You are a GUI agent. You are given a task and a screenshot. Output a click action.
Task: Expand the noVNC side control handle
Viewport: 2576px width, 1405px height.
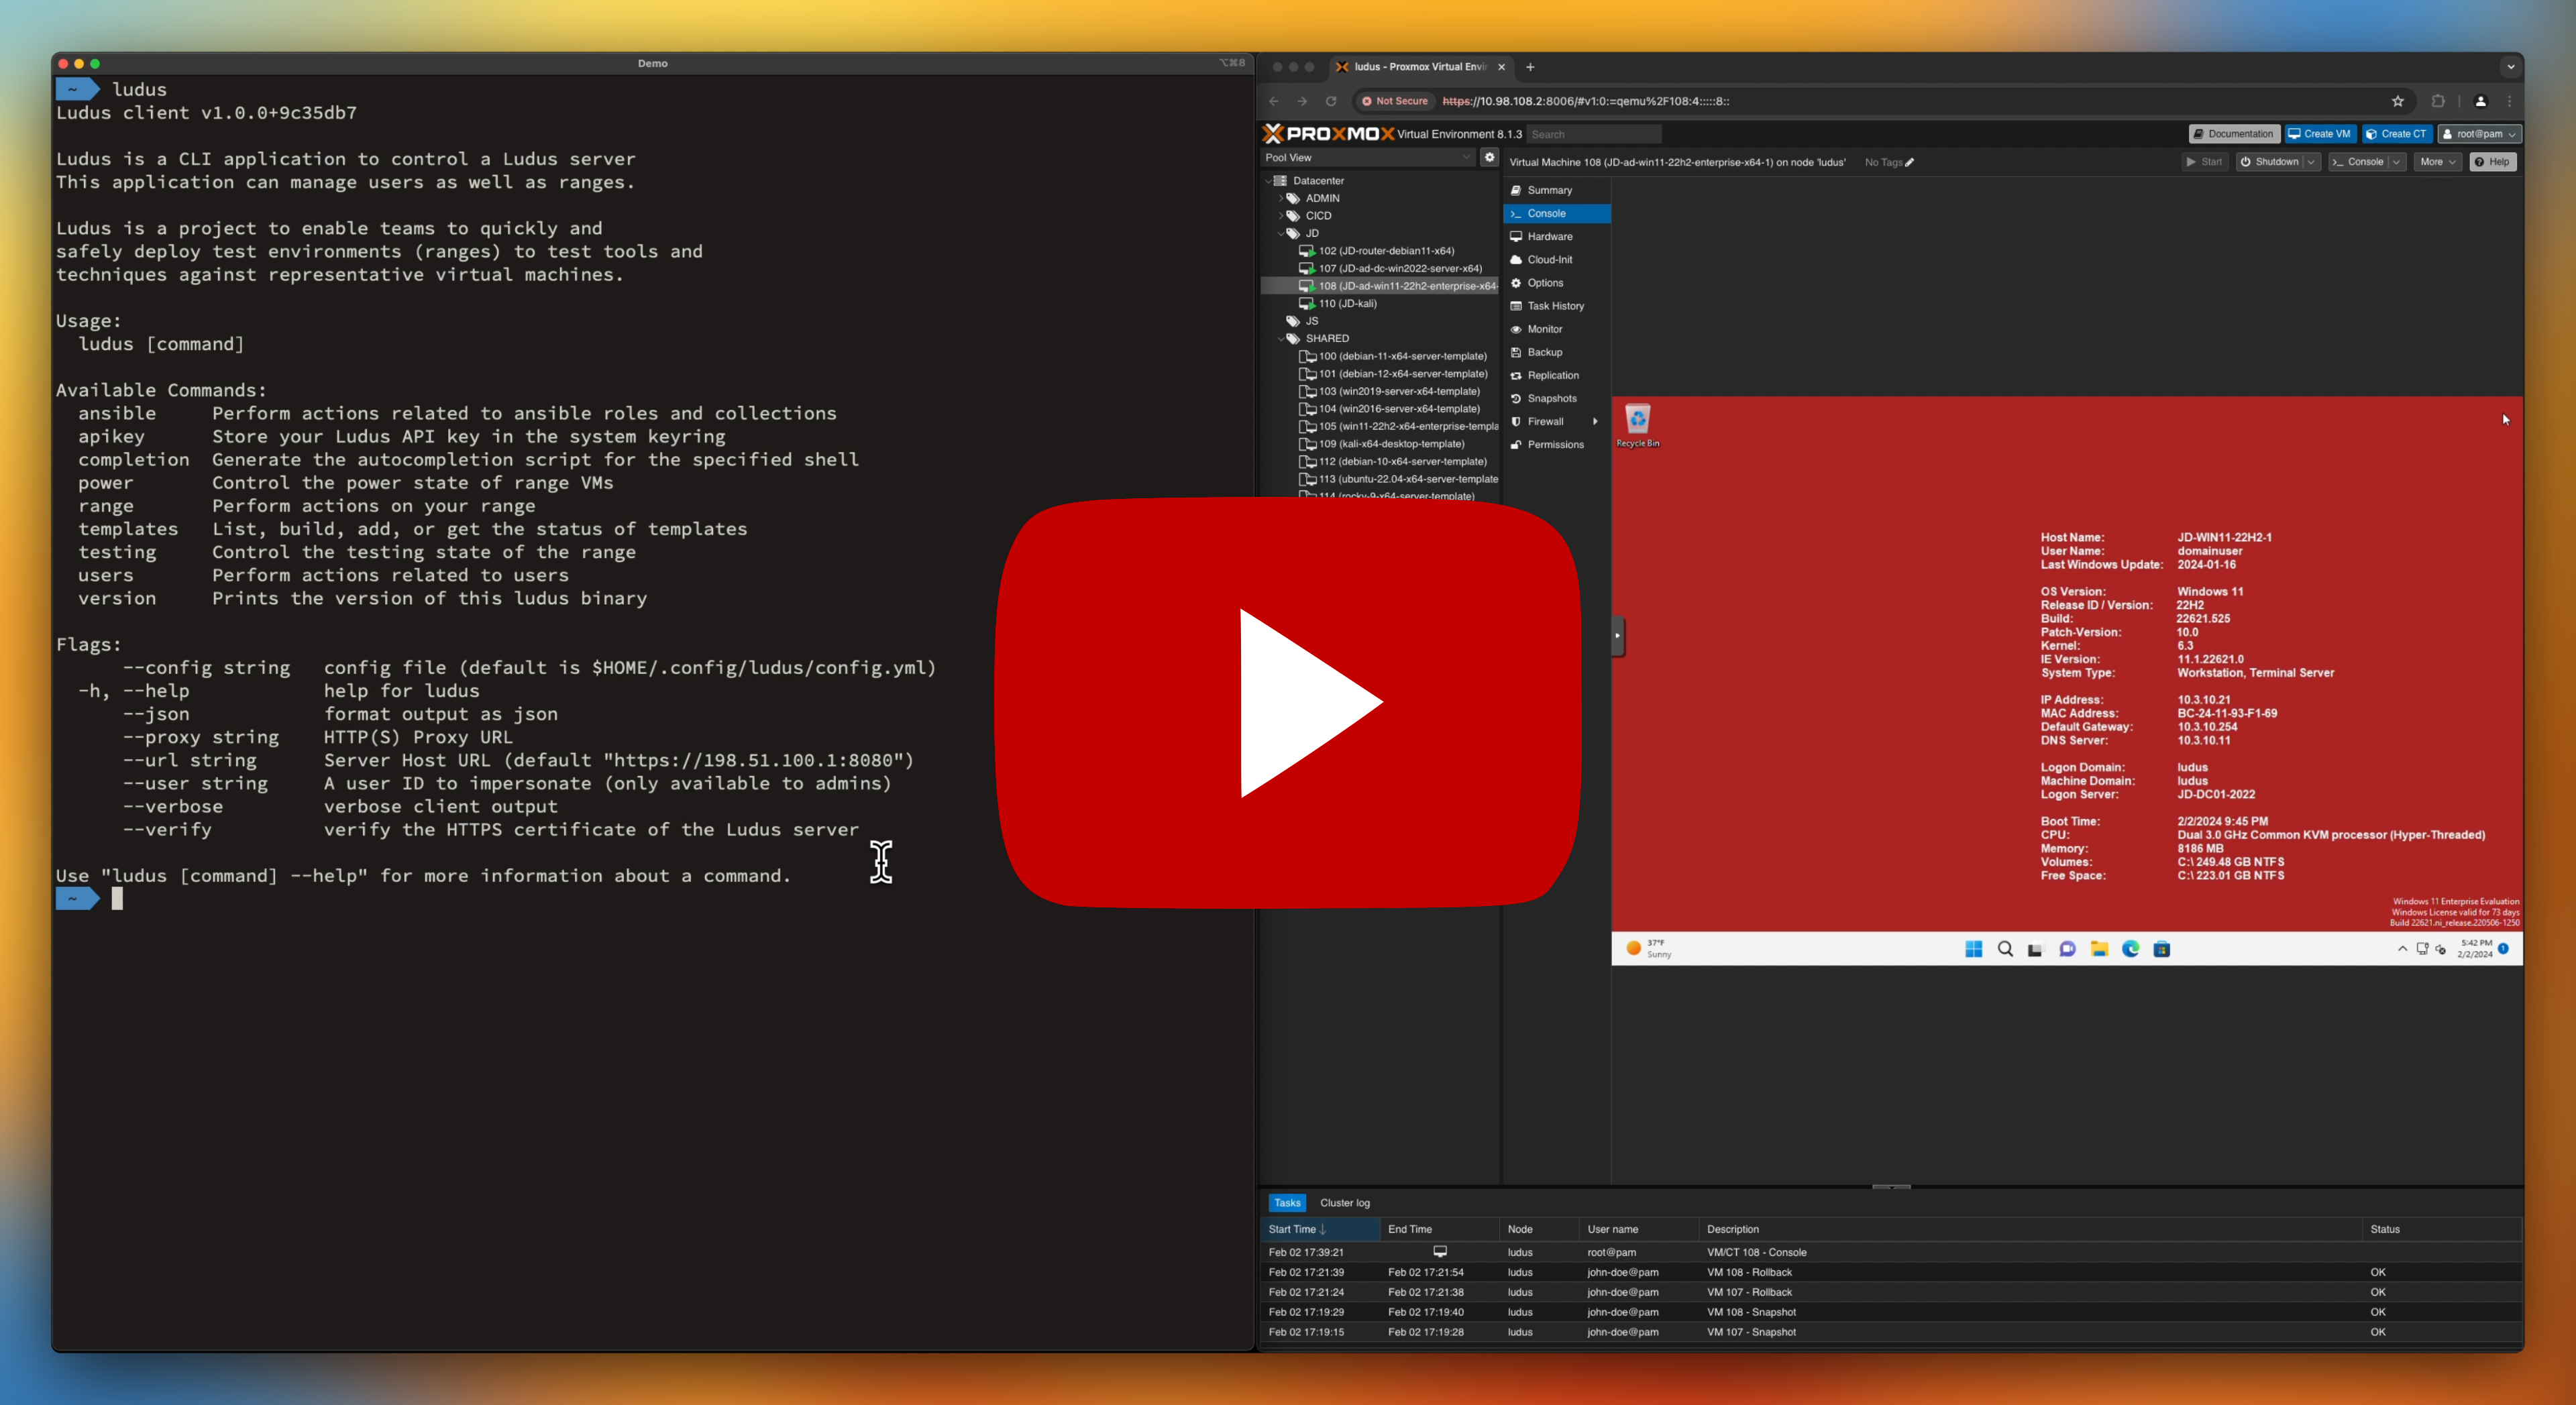[1617, 636]
